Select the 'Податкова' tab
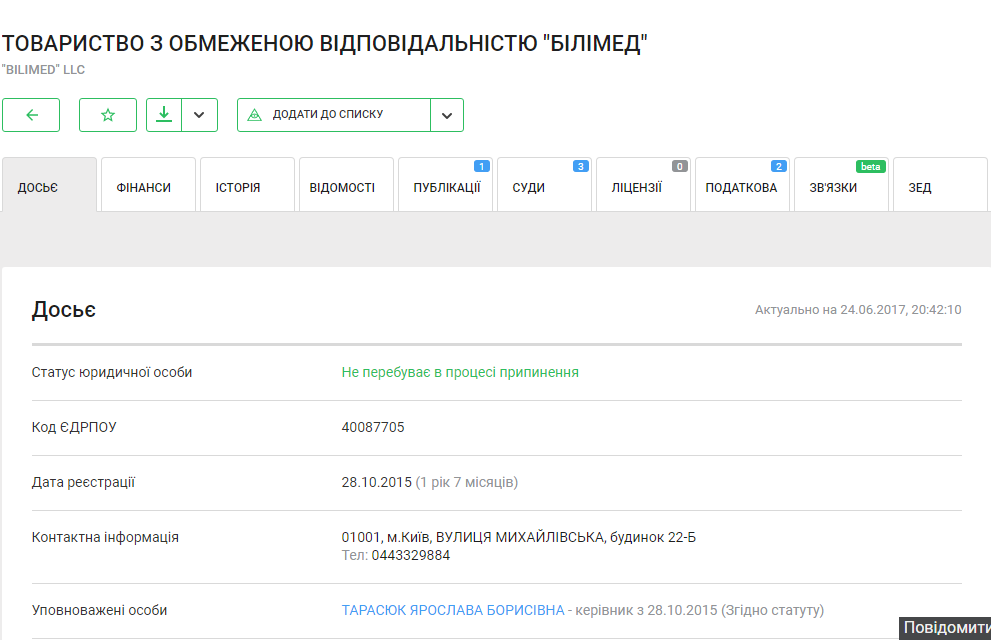Viewport: 991px width, 640px height. click(742, 186)
